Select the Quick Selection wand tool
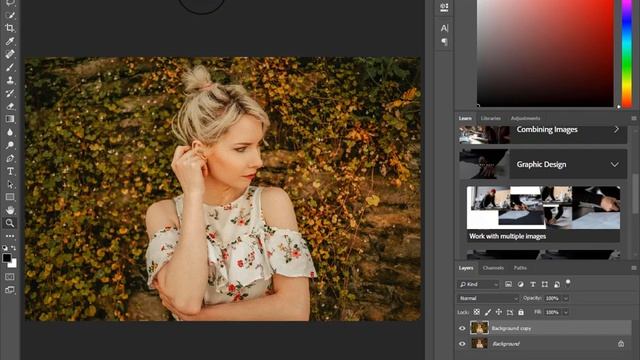The width and height of the screenshot is (640, 360). [x=10, y=16]
